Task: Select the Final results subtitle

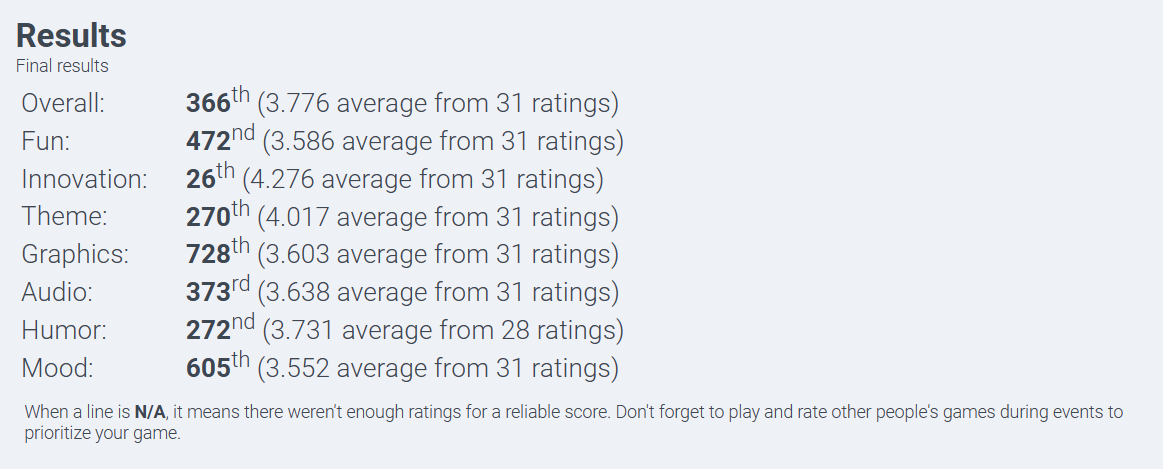Action: tap(62, 66)
